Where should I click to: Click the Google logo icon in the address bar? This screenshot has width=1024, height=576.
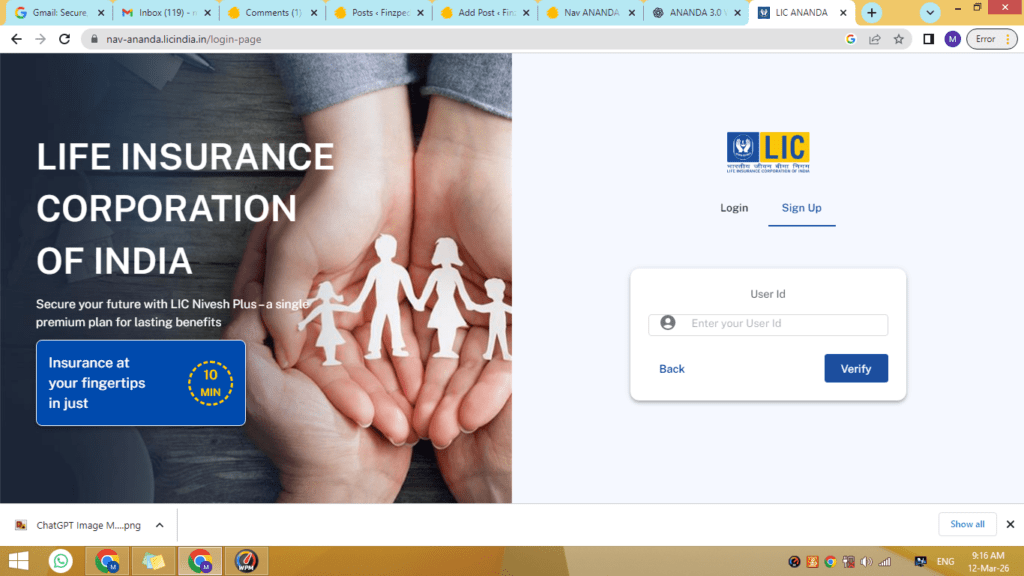pyautogui.click(x=851, y=38)
